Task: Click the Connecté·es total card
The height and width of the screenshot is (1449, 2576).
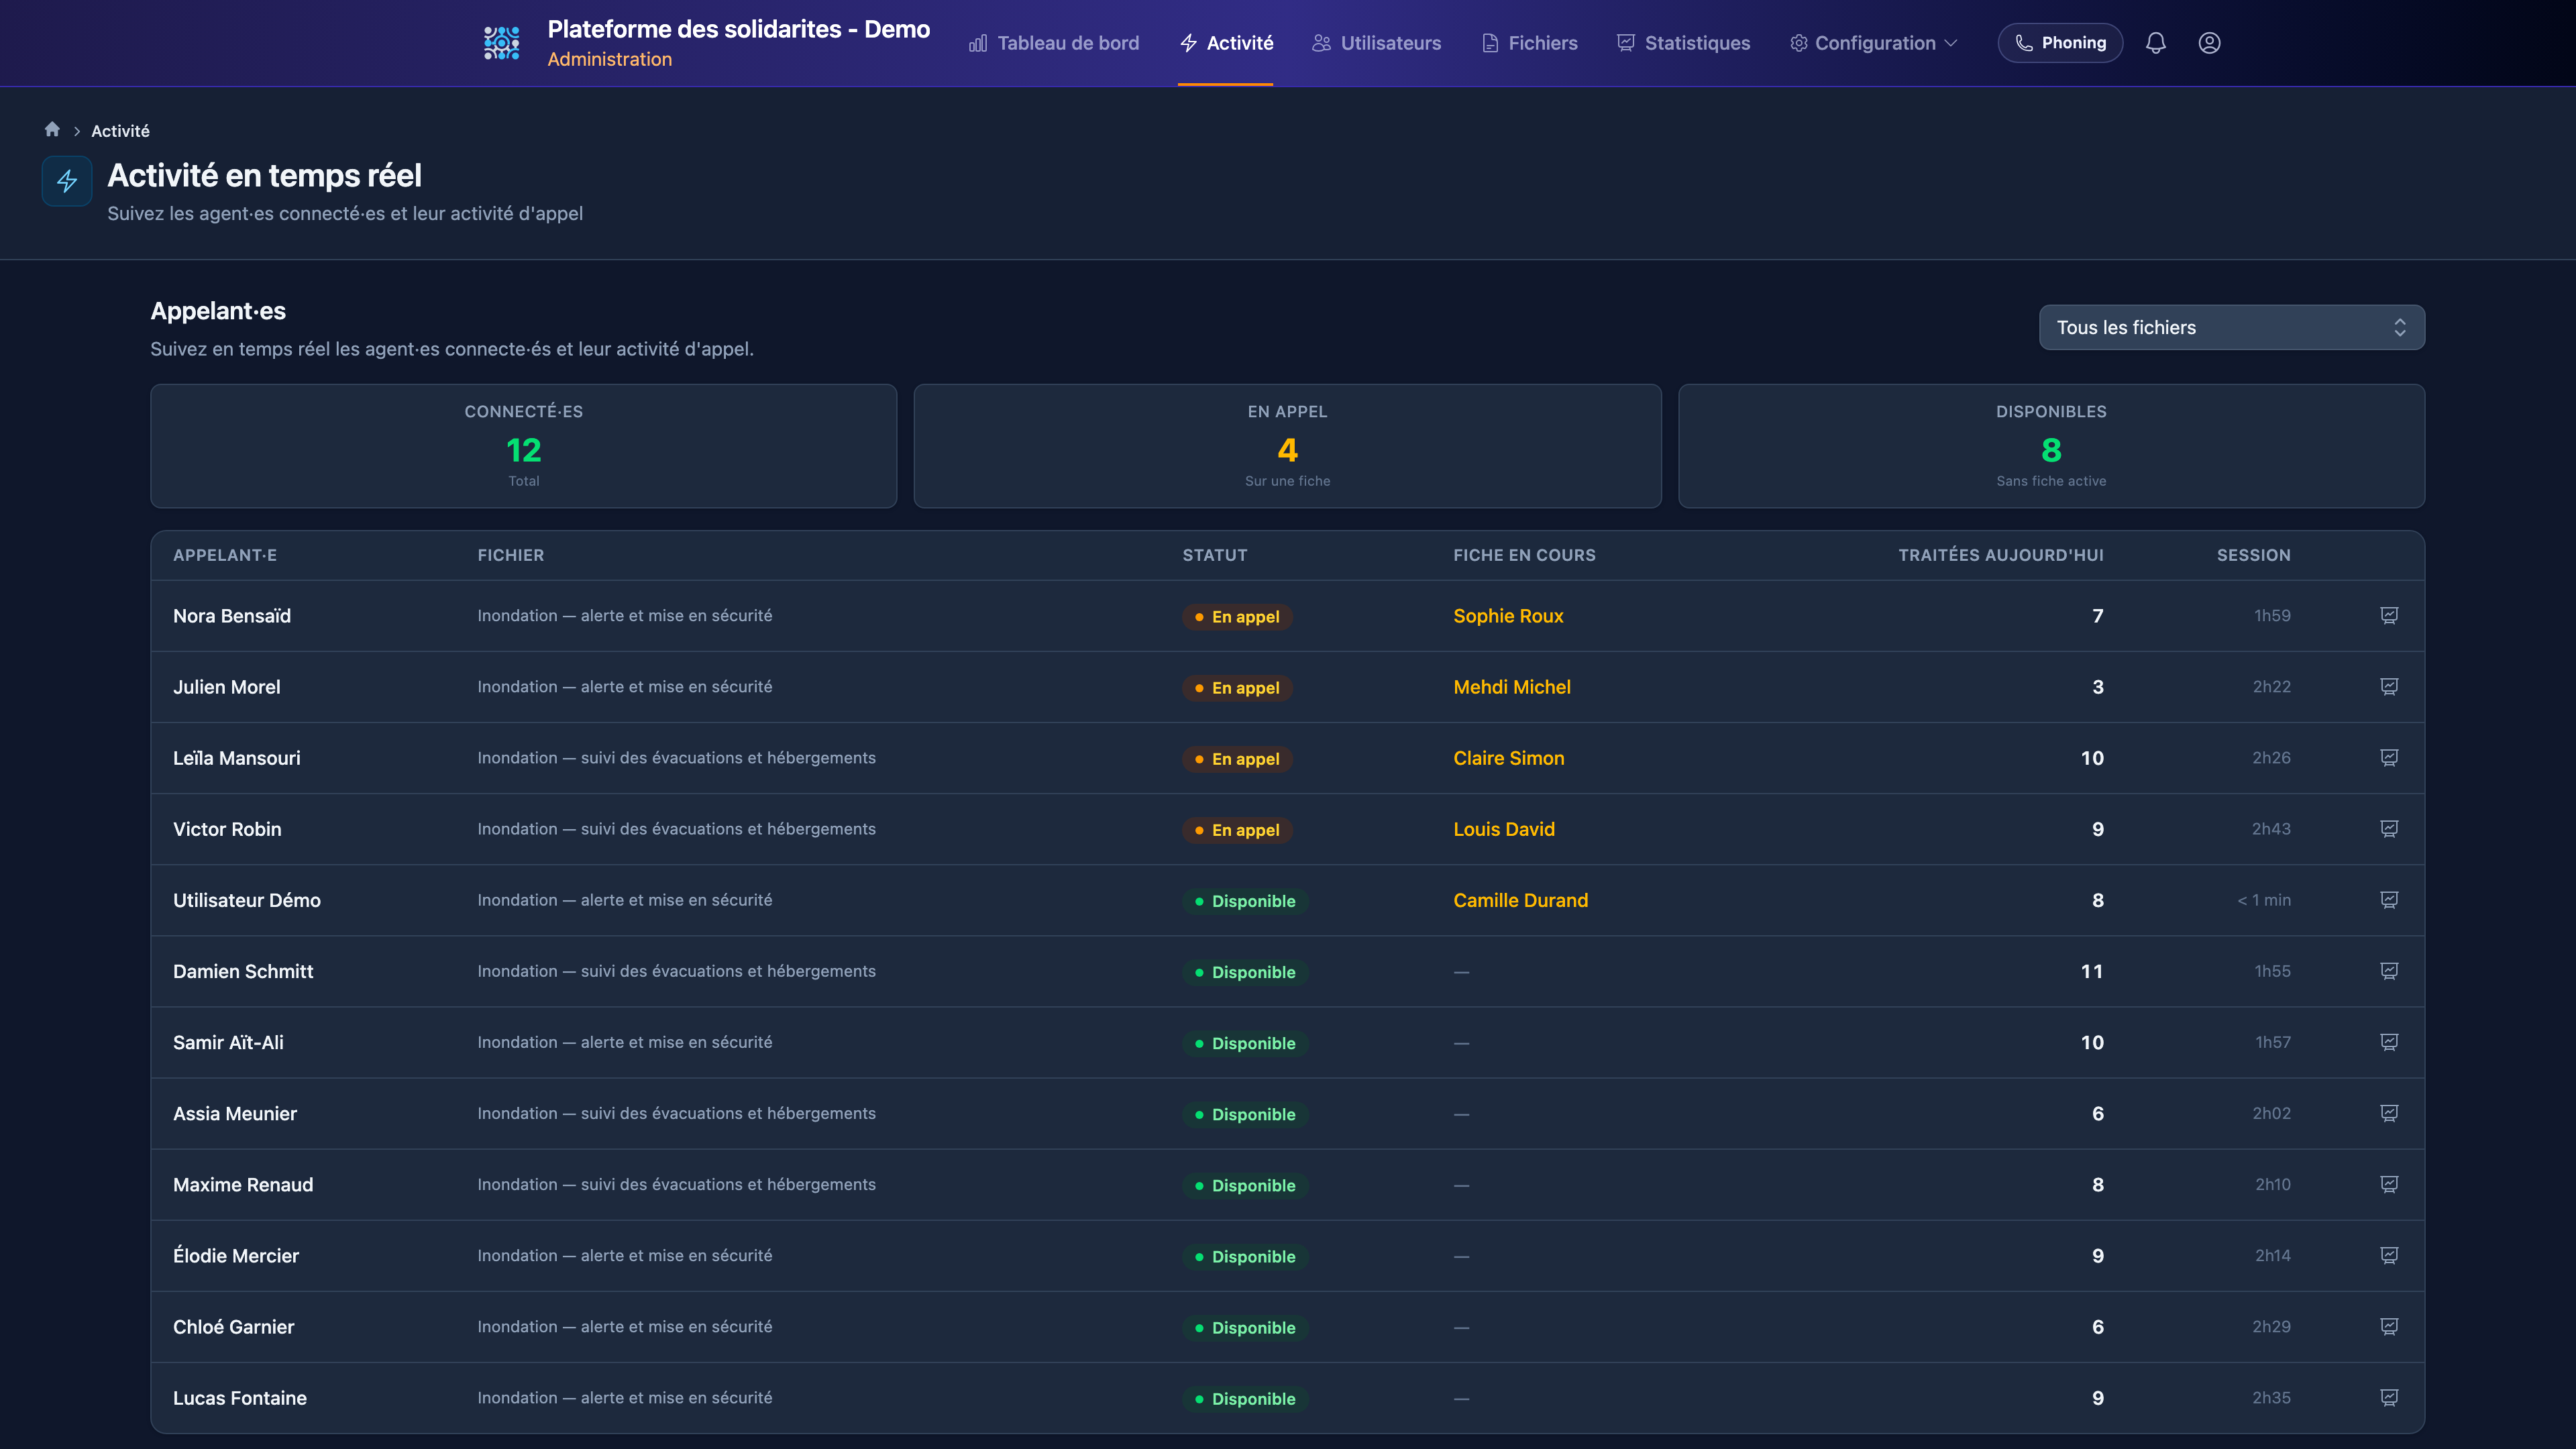Action: click(x=524, y=446)
